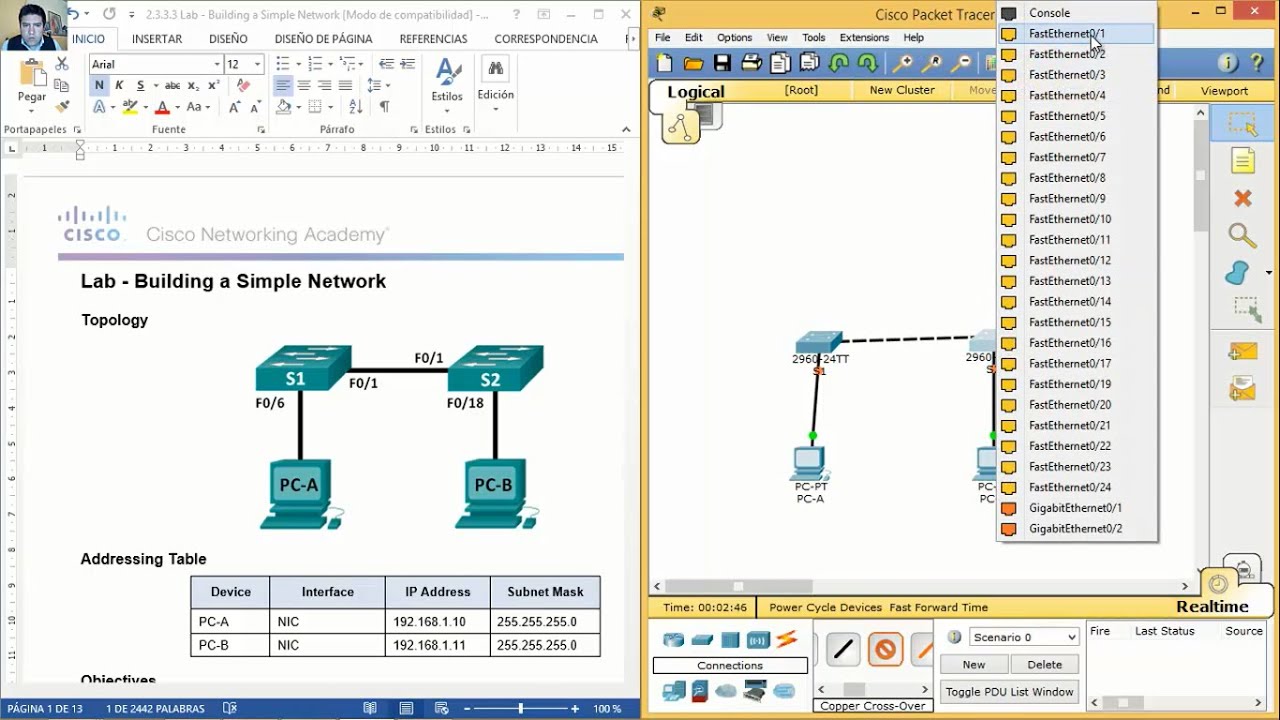Open the font color dropdown arrow
The width and height of the screenshot is (1280, 720).
coord(177,107)
